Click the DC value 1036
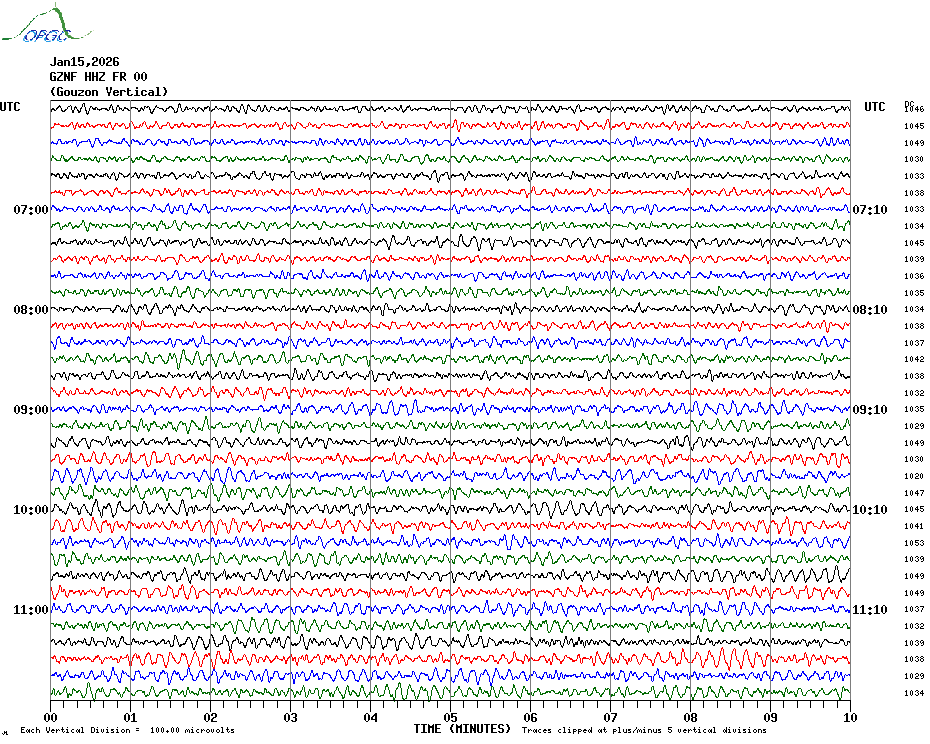This screenshot has height=744, width=930. click(x=914, y=276)
